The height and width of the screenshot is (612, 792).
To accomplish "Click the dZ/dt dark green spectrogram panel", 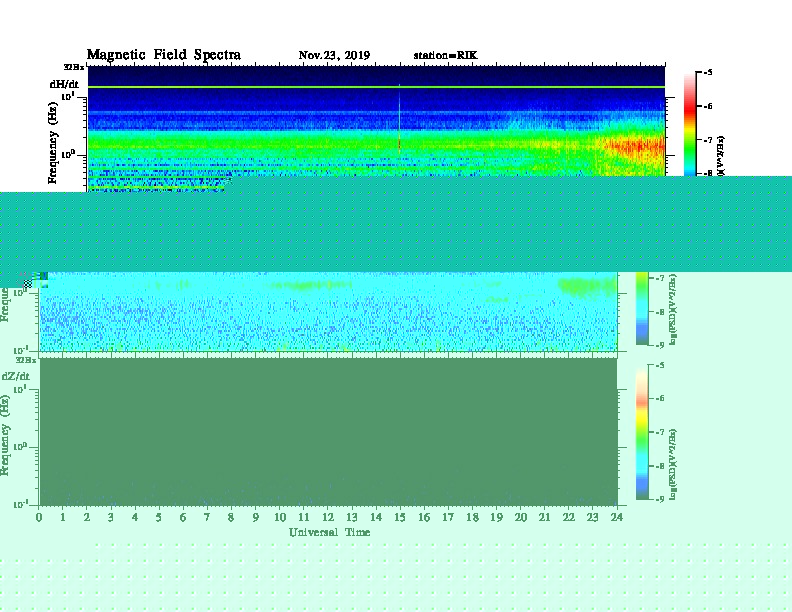I will click(x=328, y=432).
